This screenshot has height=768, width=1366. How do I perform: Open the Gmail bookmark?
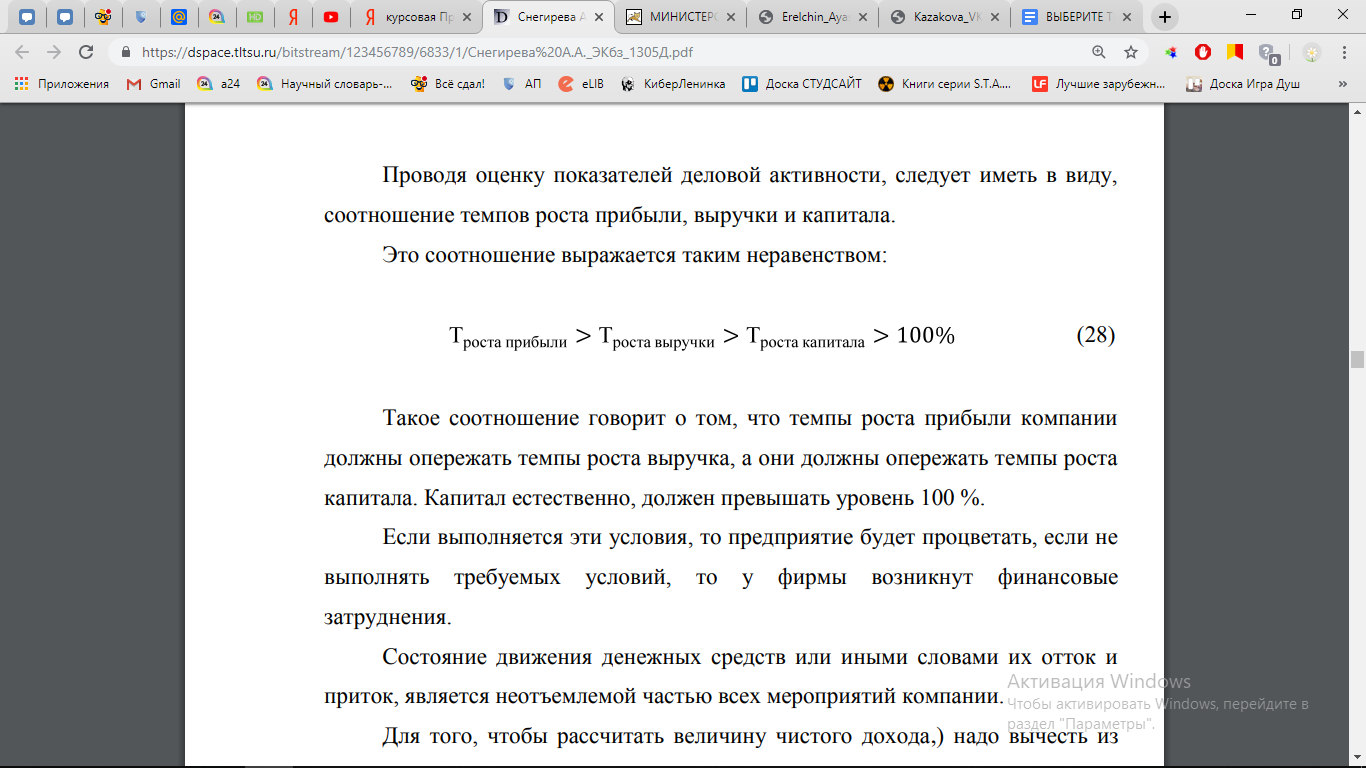(x=154, y=84)
